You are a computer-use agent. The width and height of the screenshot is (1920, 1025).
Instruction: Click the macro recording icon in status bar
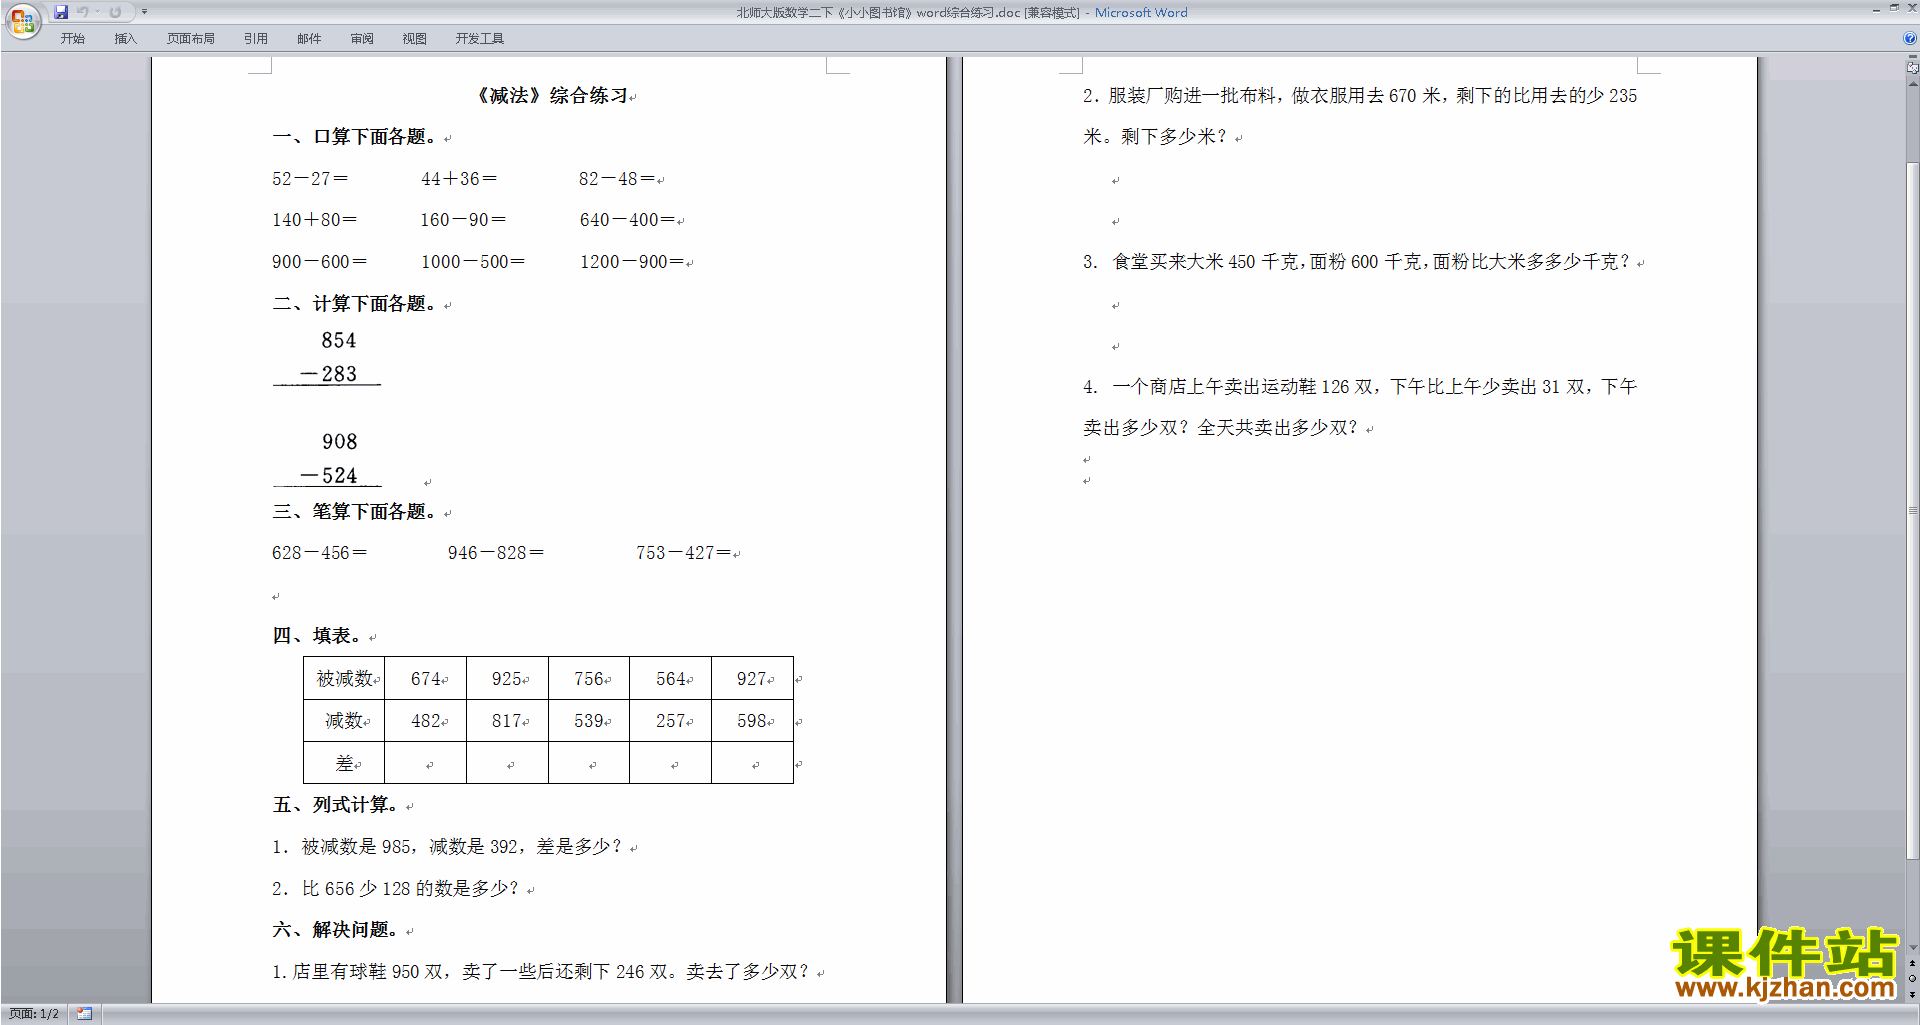[84, 1014]
